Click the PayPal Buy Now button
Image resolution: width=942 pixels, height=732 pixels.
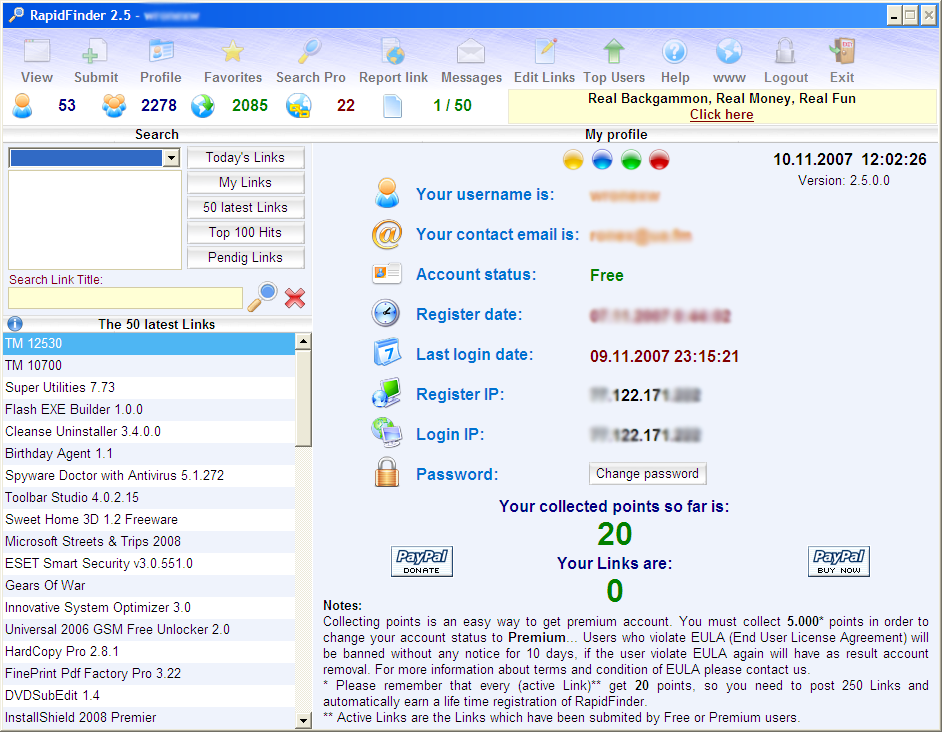coord(839,561)
